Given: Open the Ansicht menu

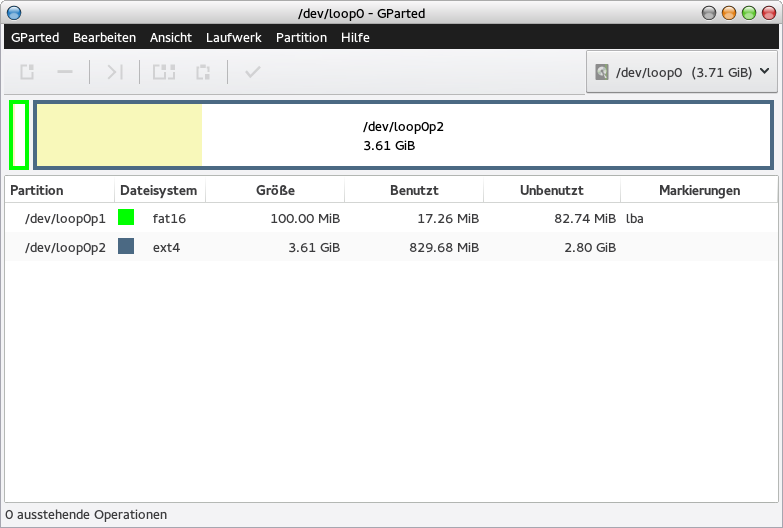Looking at the screenshot, I should click(x=171, y=37).
